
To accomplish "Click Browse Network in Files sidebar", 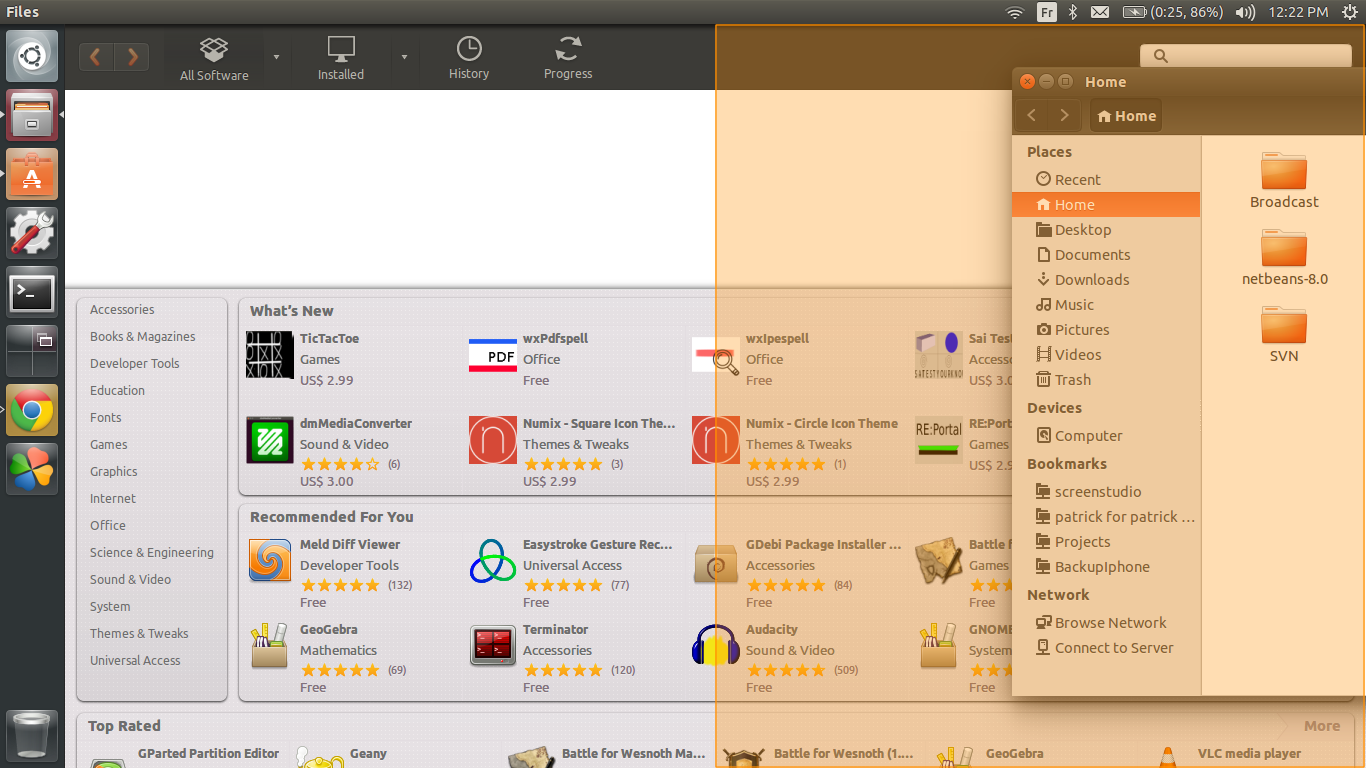I will 1106,623.
